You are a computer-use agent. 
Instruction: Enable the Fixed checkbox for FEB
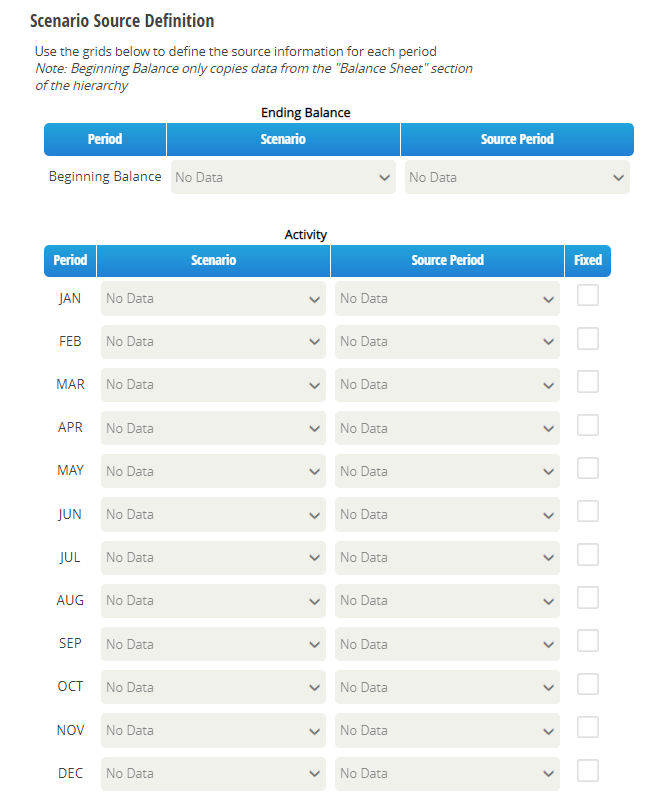click(x=588, y=339)
